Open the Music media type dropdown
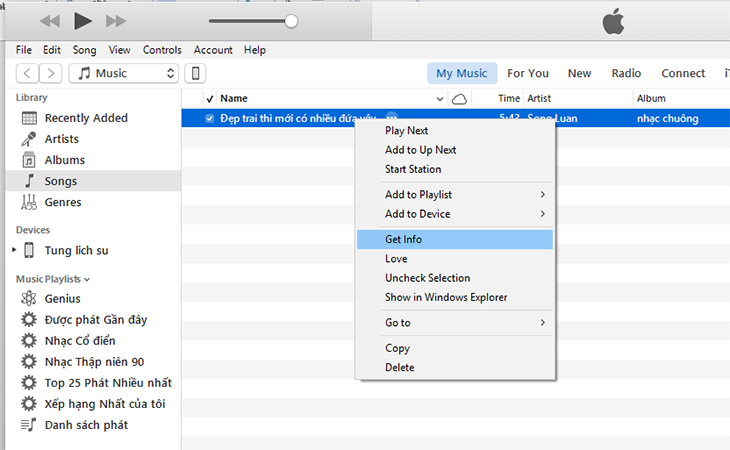The height and width of the screenshot is (450, 730). pos(125,73)
